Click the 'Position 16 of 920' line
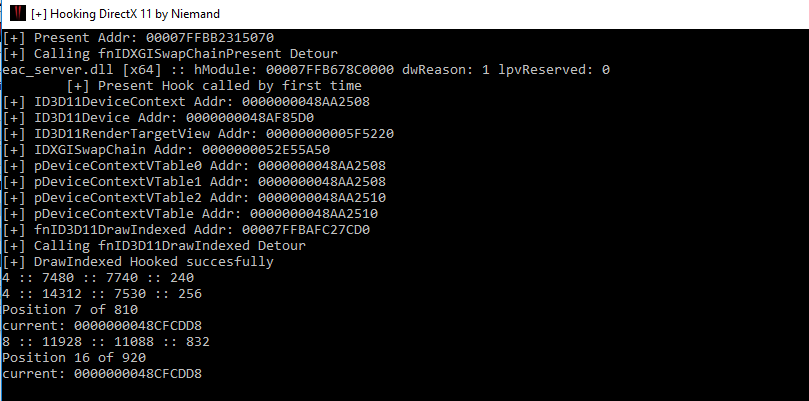Image resolution: width=809 pixels, height=401 pixels. [74, 358]
